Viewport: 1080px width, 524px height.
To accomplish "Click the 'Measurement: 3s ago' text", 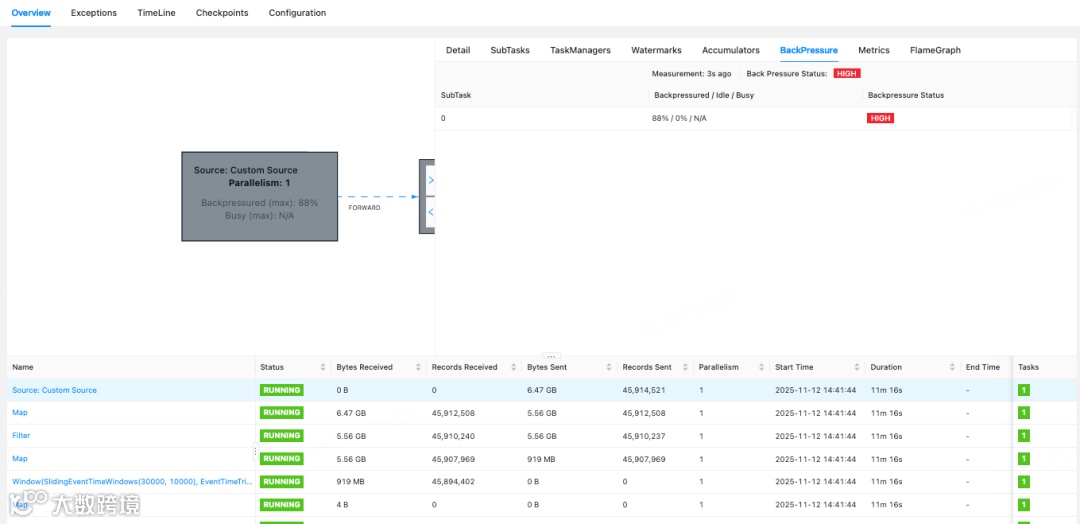I will (x=692, y=73).
